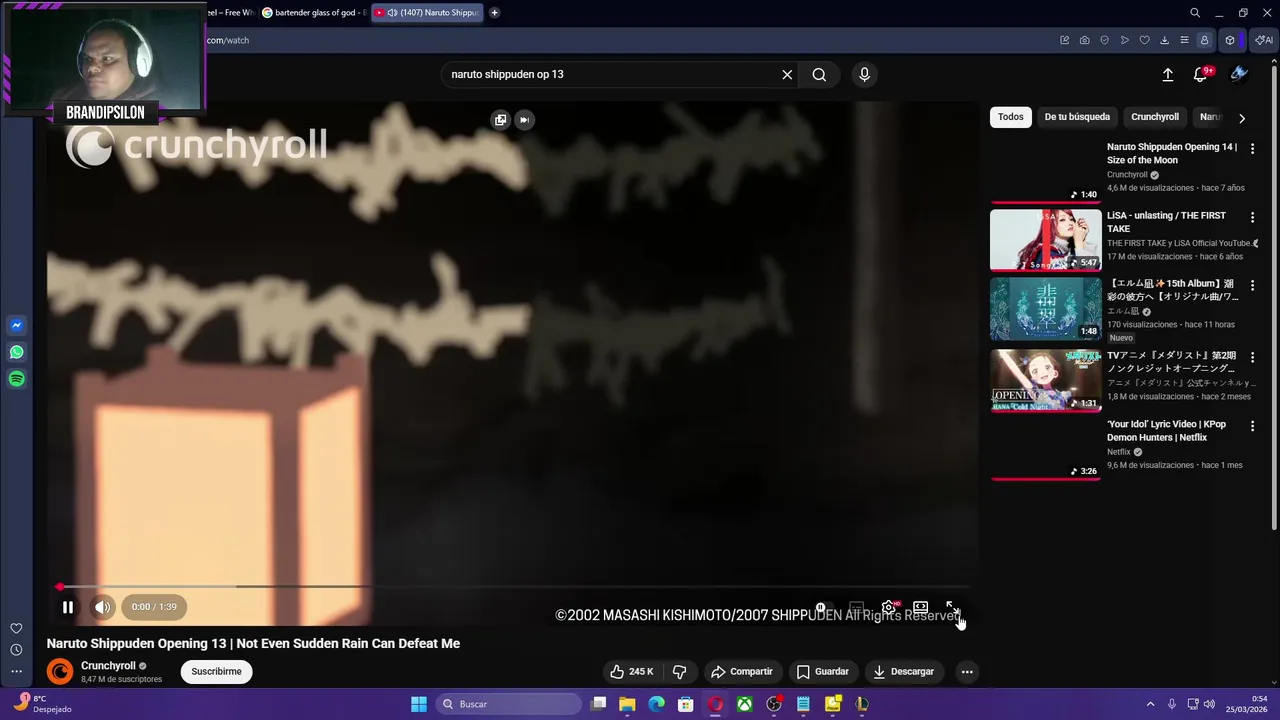This screenshot has height=720, width=1280.
Task: Click the skip-next icon above player
Action: [x=524, y=120]
